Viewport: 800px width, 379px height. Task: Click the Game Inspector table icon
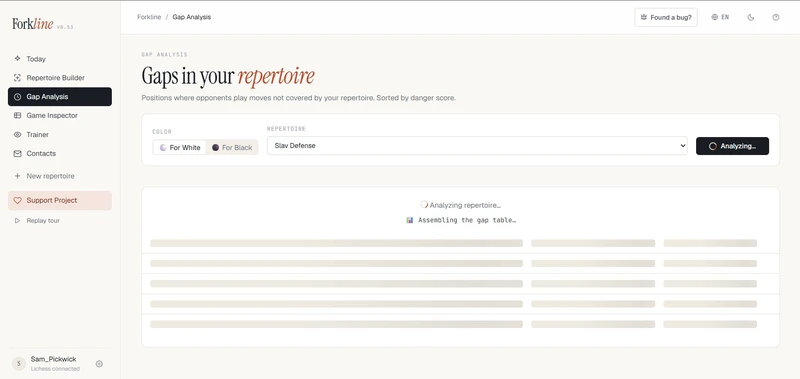pos(17,115)
